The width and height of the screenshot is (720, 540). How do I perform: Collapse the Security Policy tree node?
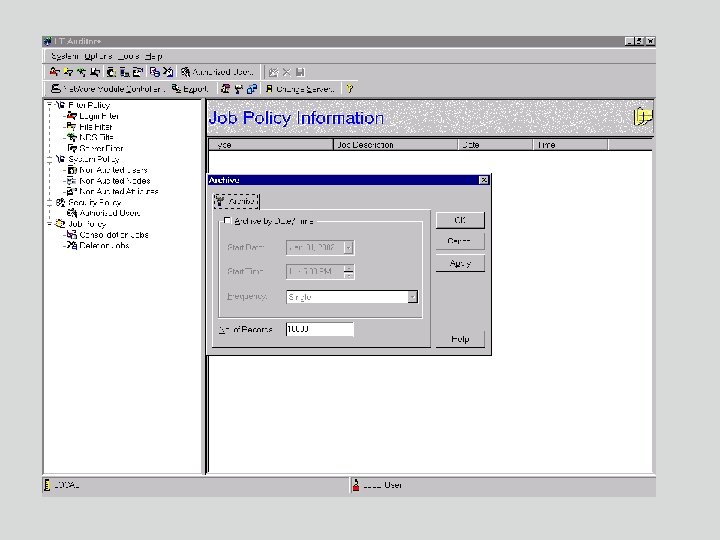(50, 202)
